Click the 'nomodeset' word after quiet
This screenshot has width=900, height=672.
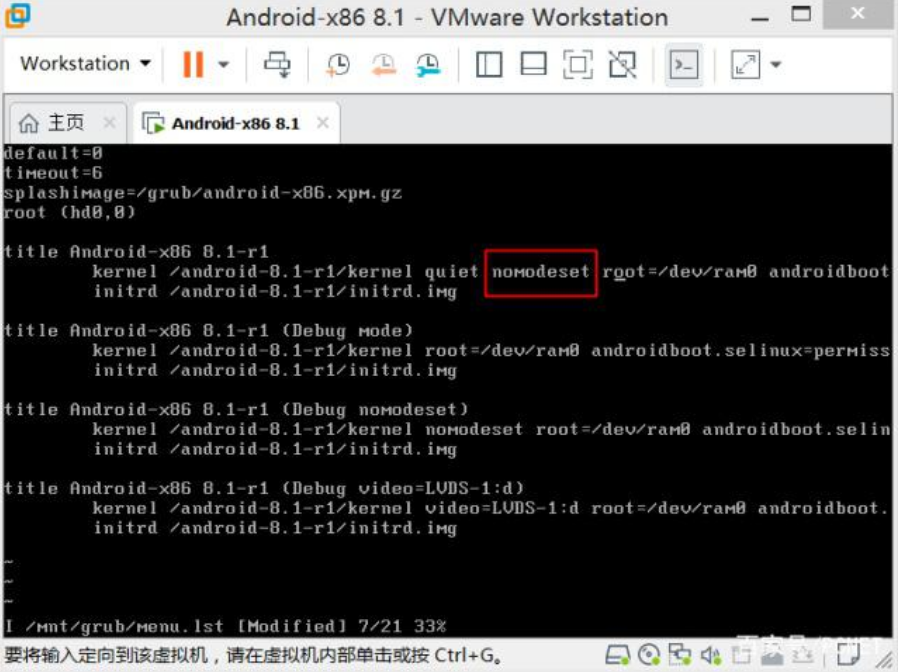[540, 272]
